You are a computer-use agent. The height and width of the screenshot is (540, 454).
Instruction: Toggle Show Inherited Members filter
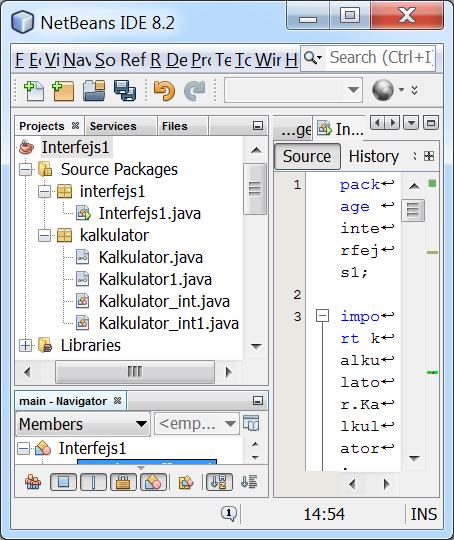pos(33,482)
